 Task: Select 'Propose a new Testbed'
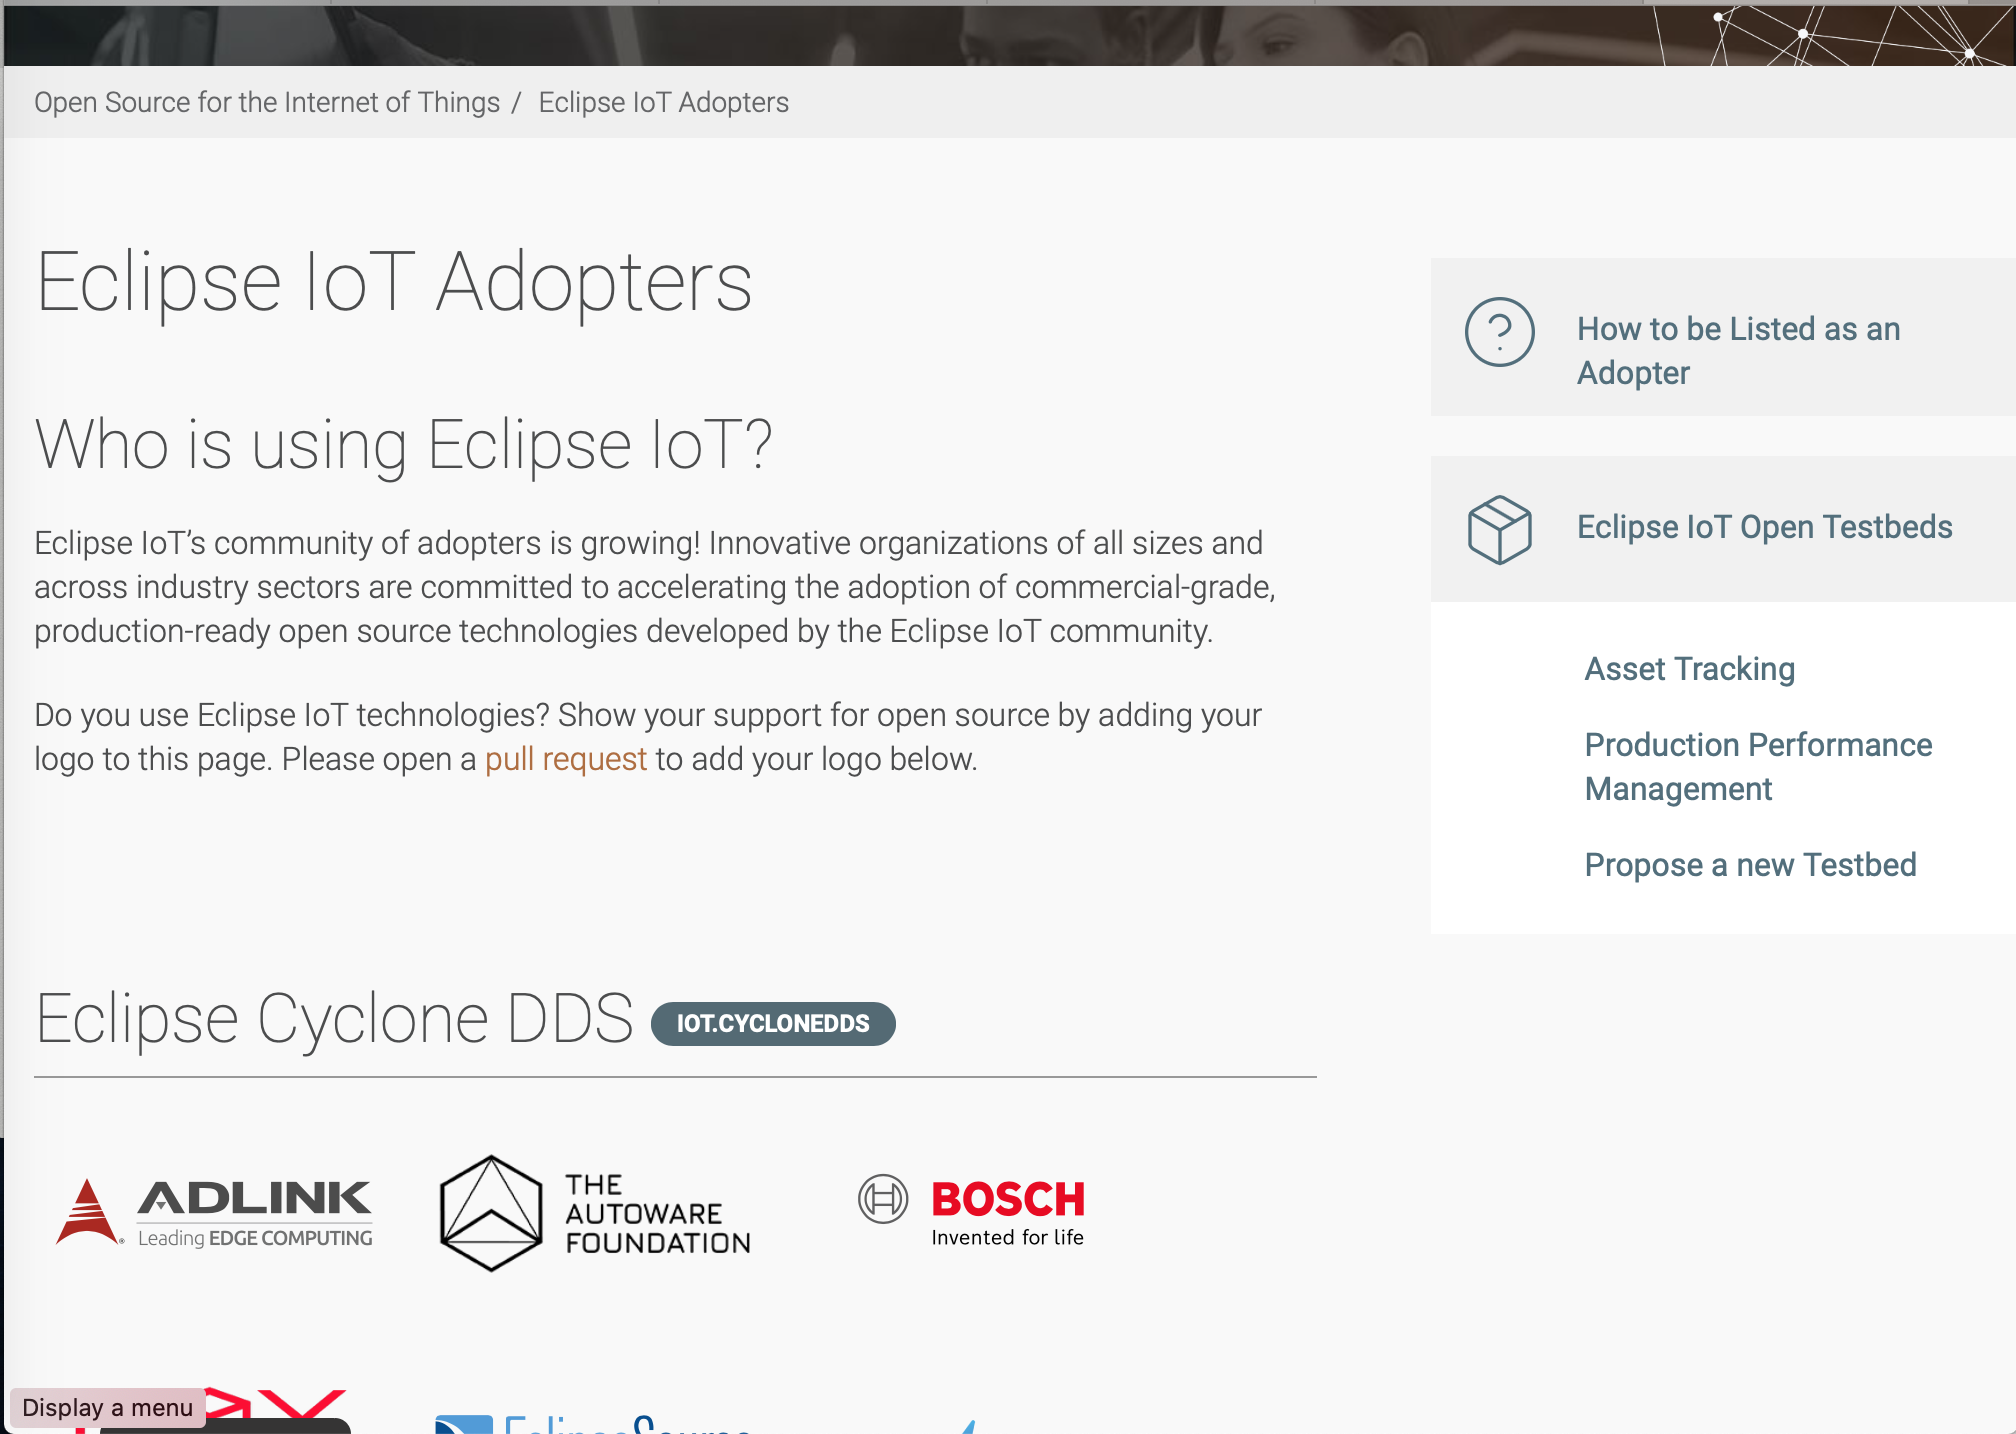point(1750,865)
